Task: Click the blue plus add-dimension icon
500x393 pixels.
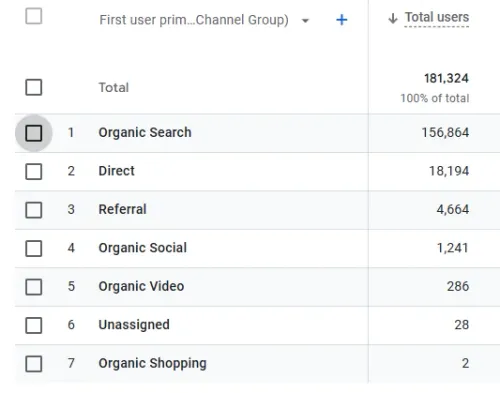Action: point(342,20)
